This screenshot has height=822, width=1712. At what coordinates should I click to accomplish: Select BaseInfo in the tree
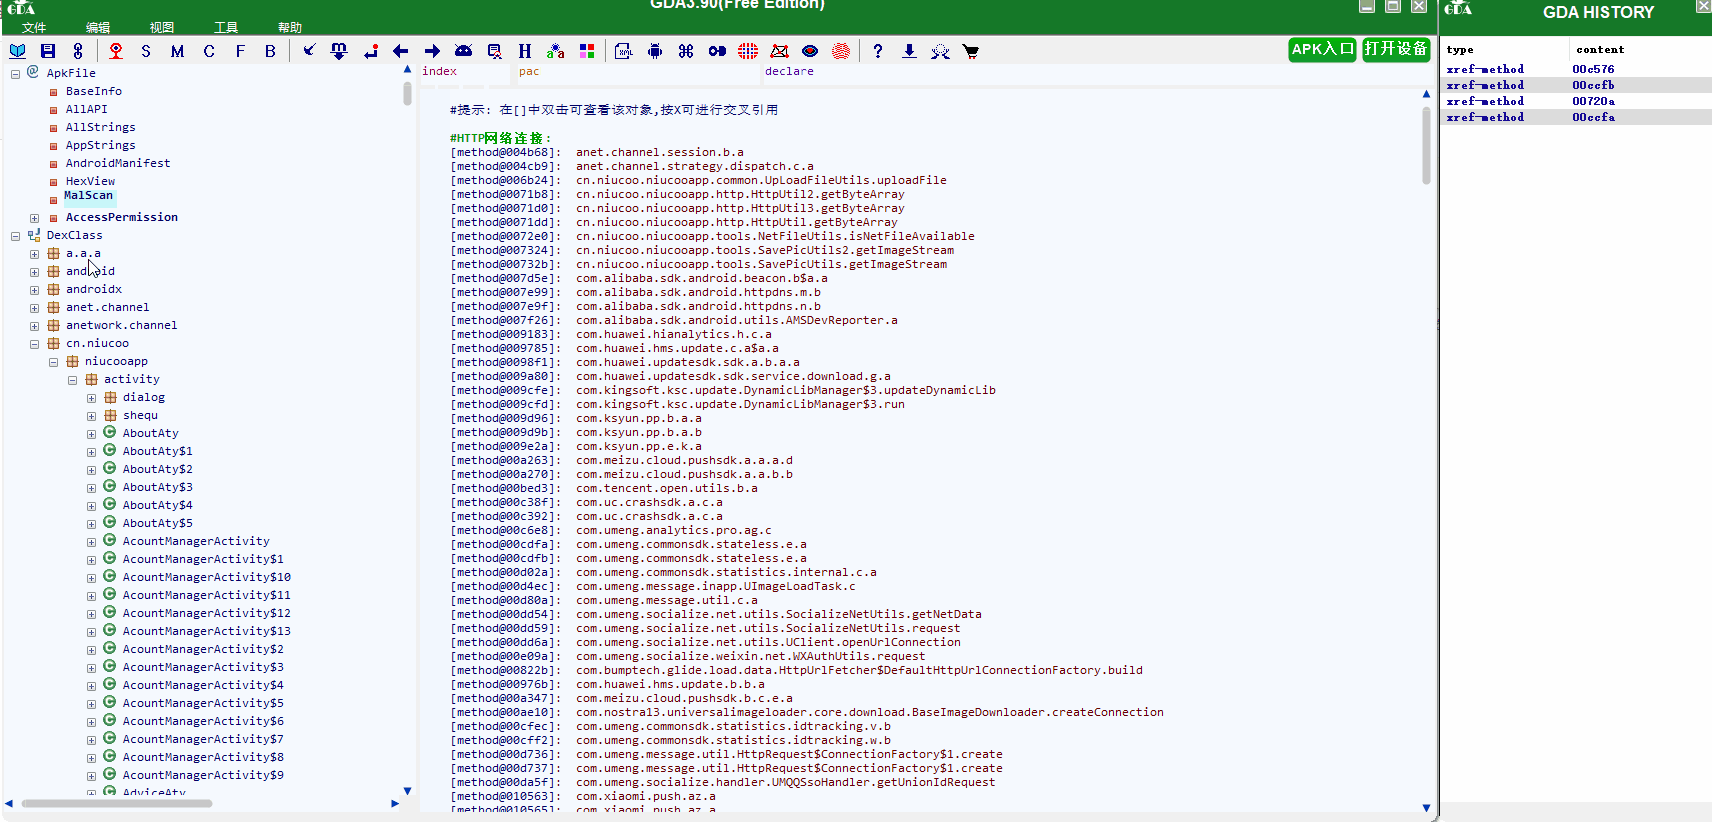(x=94, y=91)
